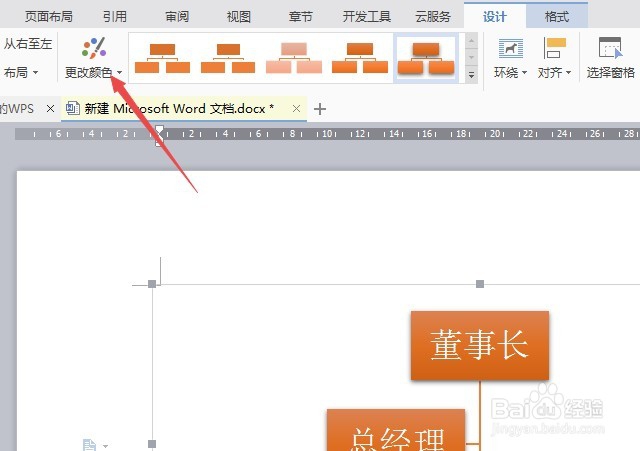Choose the second hierarchy style thumbnail
The width and height of the screenshot is (640, 451).
(x=228, y=58)
